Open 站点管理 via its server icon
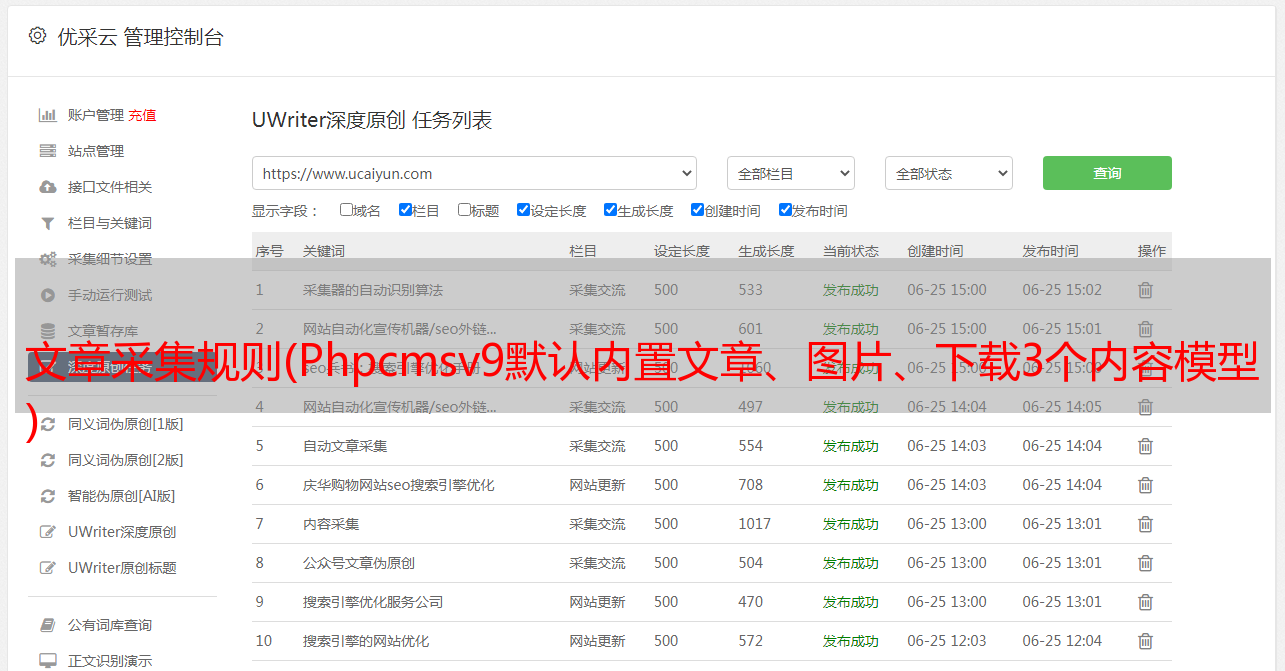This screenshot has height=671, width=1285. [47, 151]
